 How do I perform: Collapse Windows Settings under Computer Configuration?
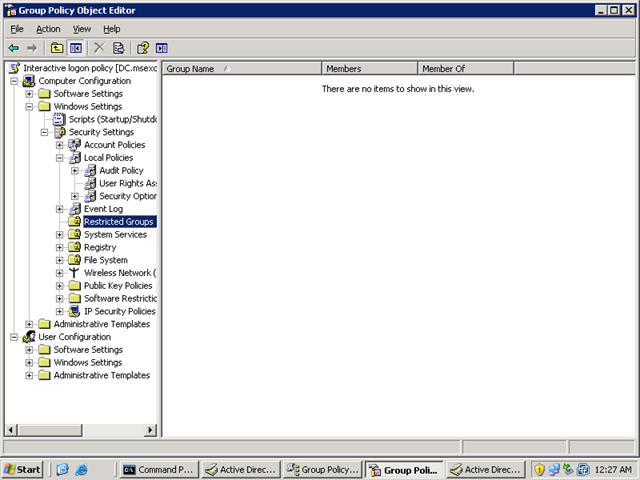point(29,107)
